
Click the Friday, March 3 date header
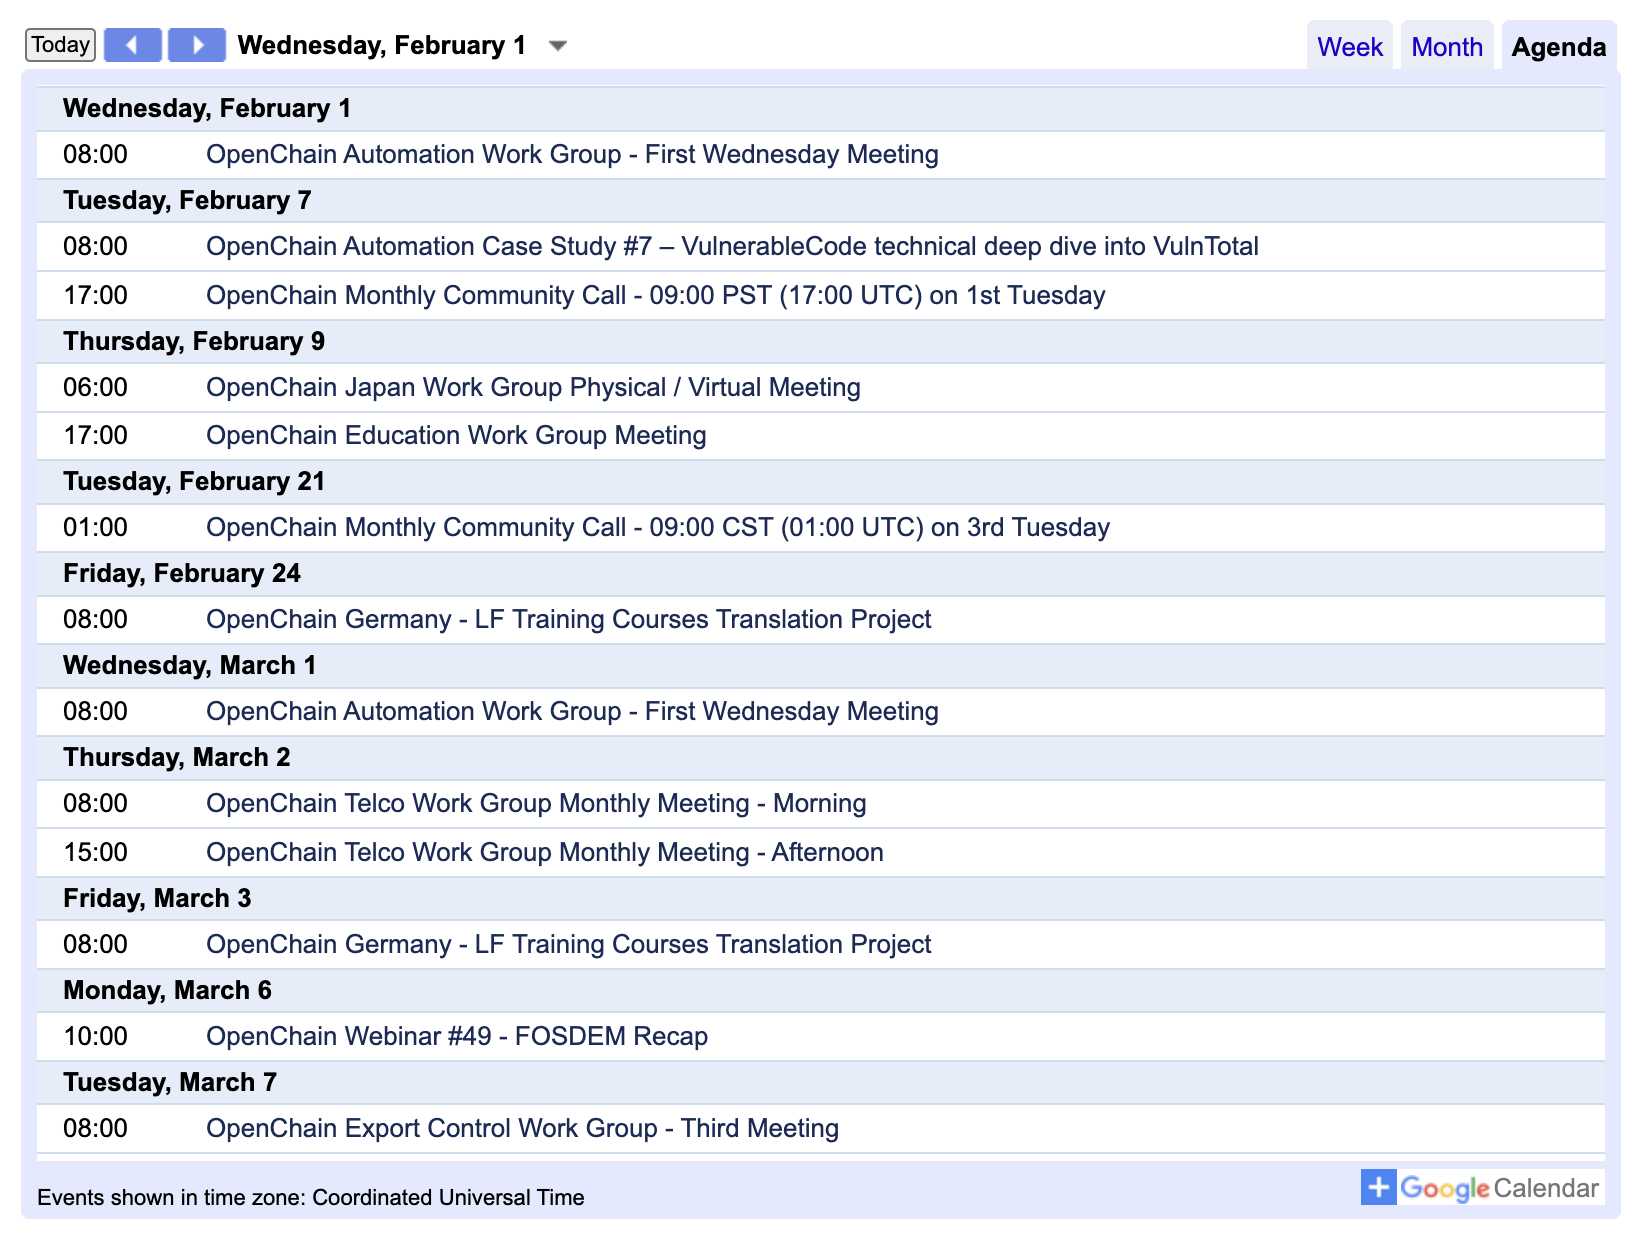(x=821, y=899)
